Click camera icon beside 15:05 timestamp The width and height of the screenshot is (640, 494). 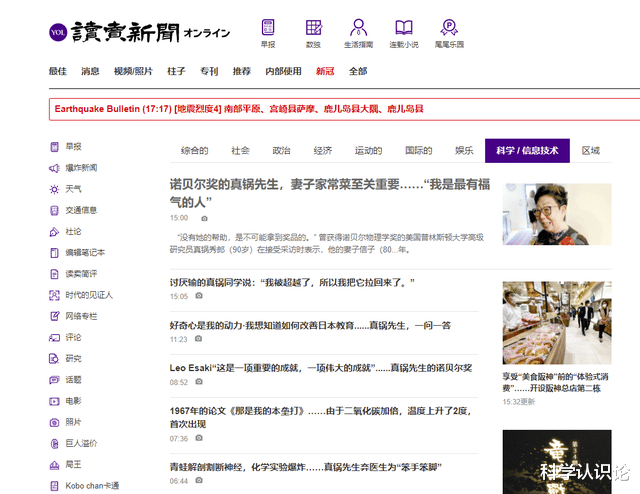199,296
